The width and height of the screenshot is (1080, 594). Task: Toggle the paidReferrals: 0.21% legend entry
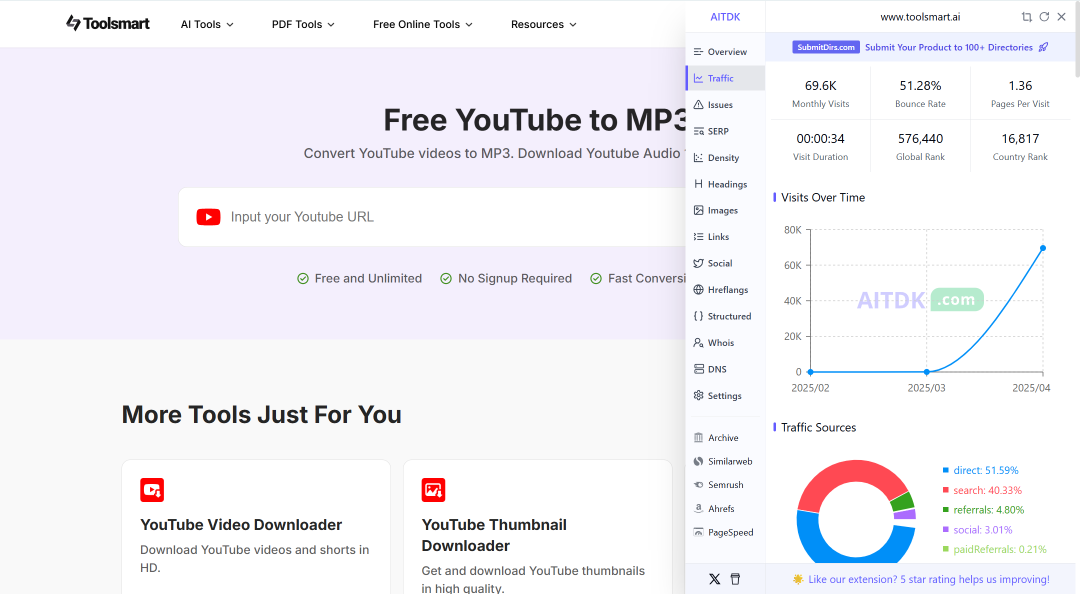995,549
